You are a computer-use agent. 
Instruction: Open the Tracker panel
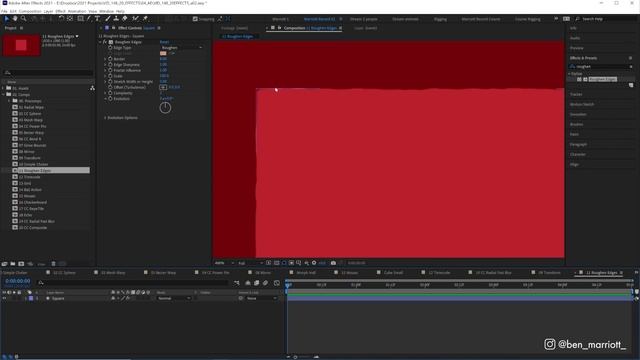[576, 94]
